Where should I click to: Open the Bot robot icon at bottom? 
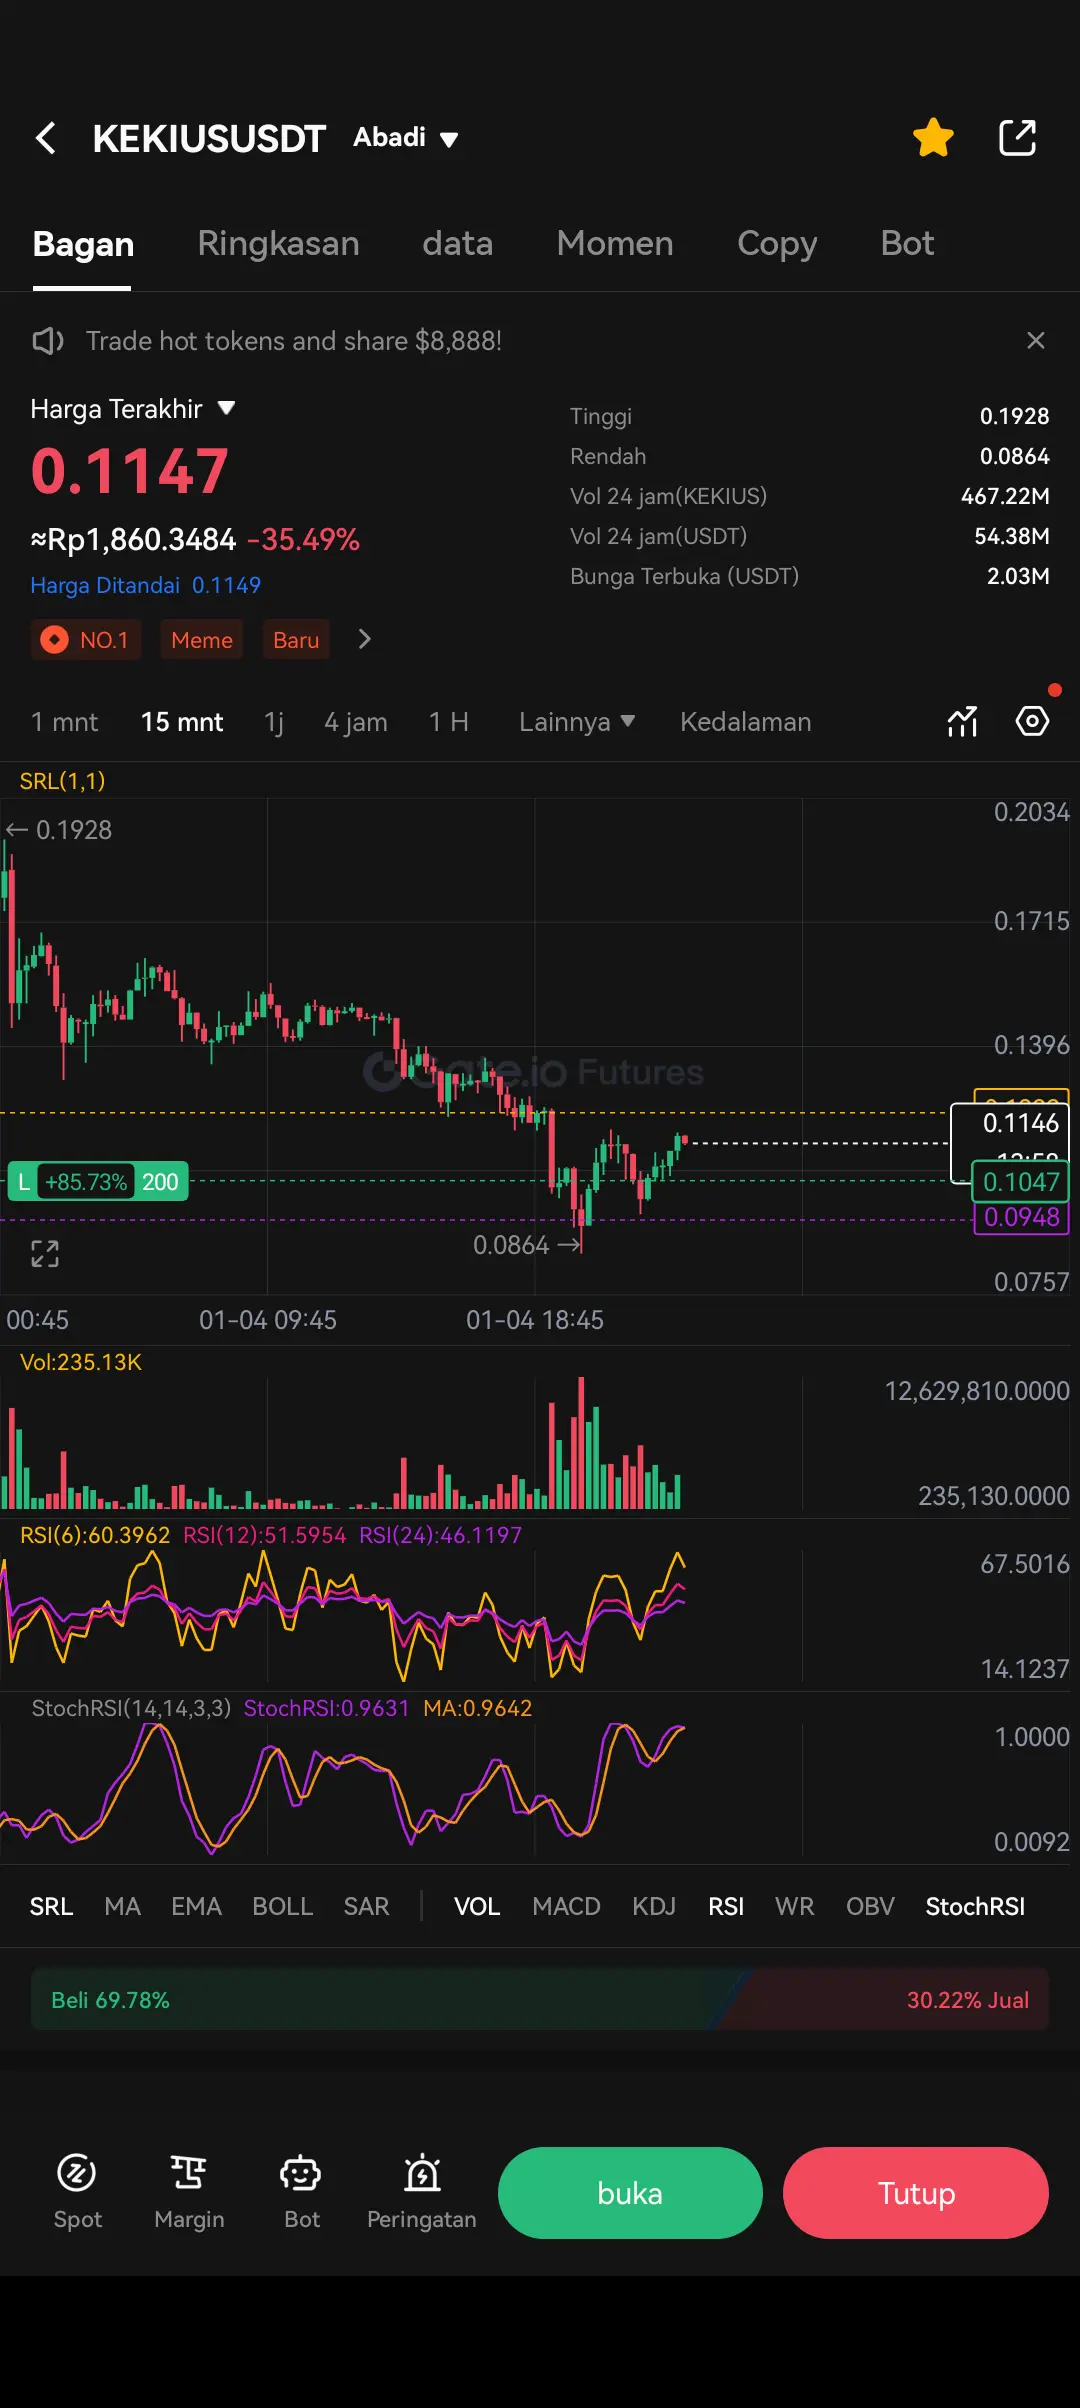pos(301,2192)
